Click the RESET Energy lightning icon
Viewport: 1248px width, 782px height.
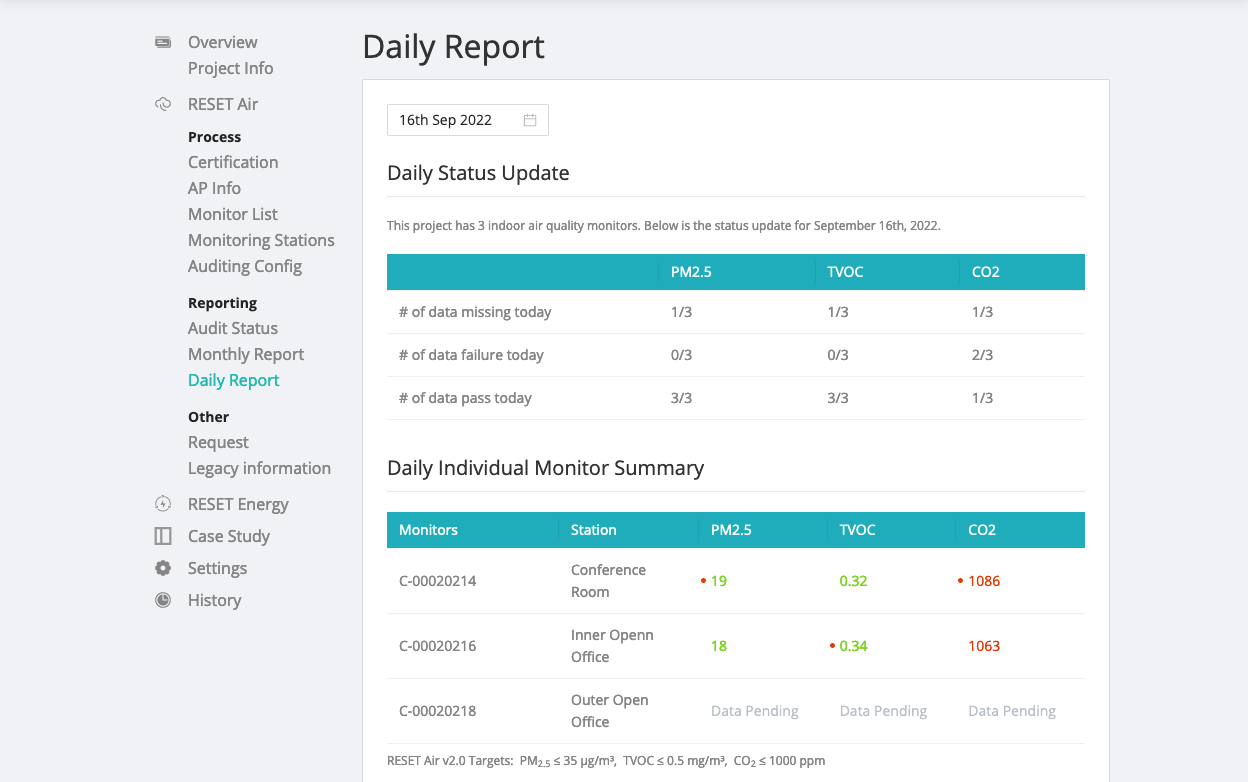click(x=162, y=504)
